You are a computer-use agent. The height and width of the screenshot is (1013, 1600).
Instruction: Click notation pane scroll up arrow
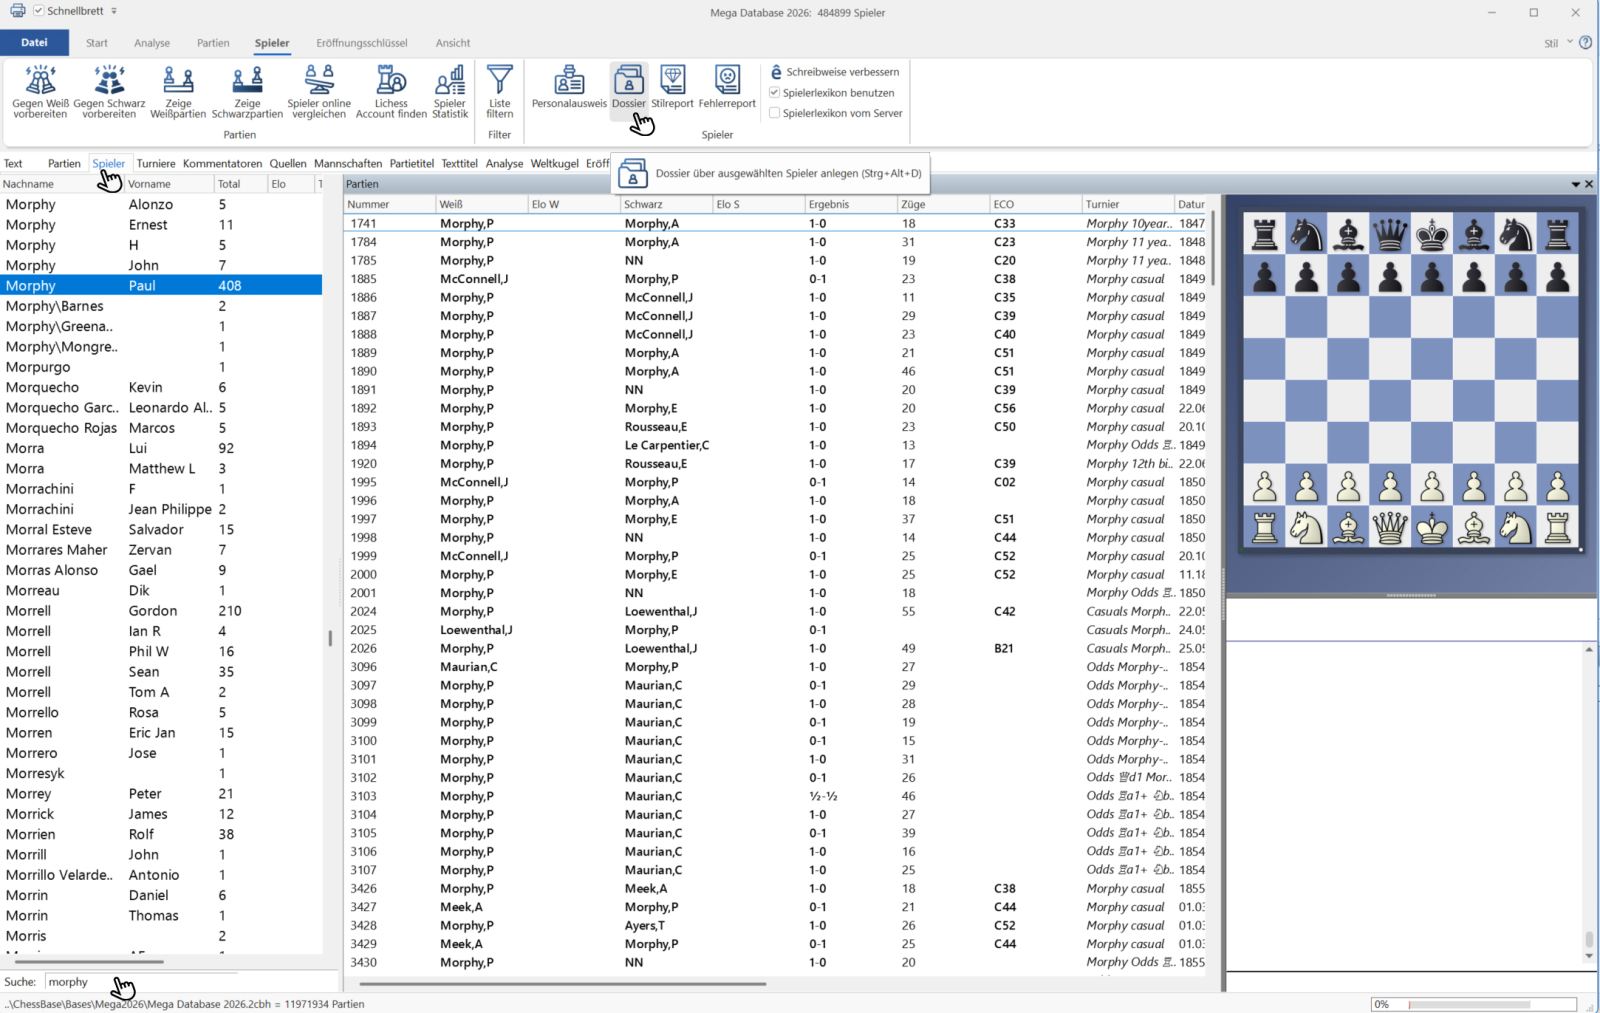tap(1589, 650)
